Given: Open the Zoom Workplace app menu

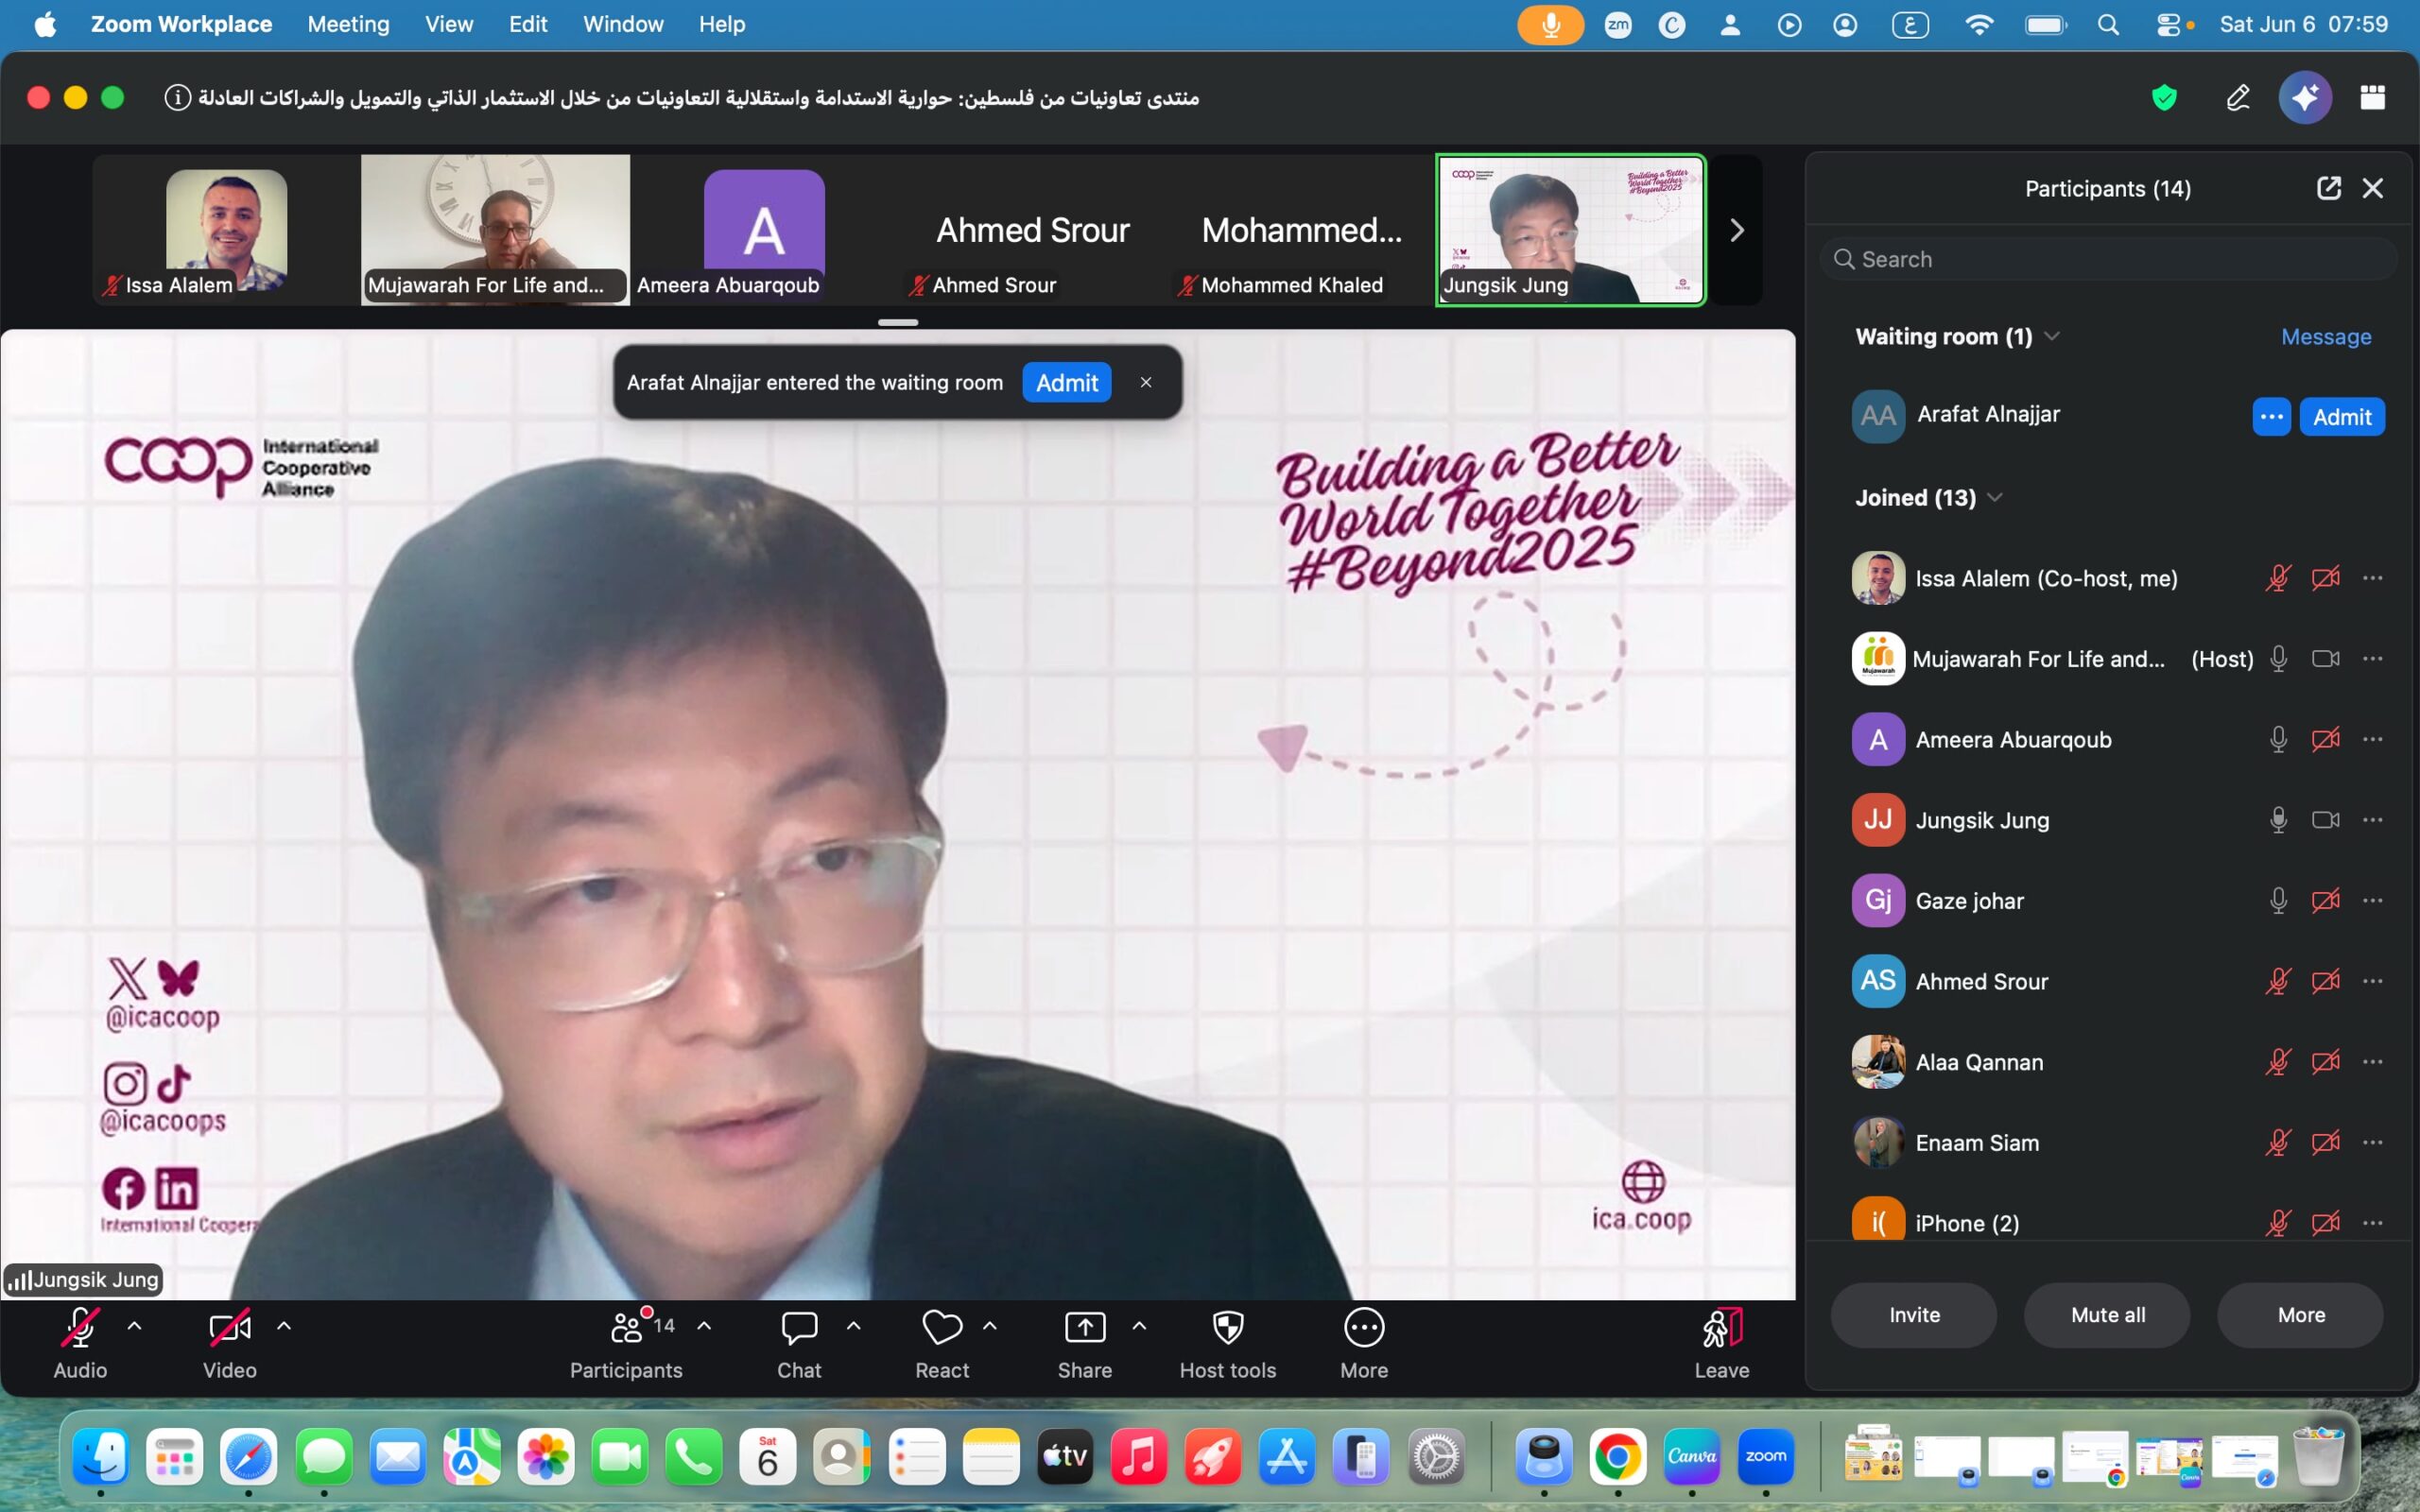Looking at the screenshot, I should coord(181,24).
